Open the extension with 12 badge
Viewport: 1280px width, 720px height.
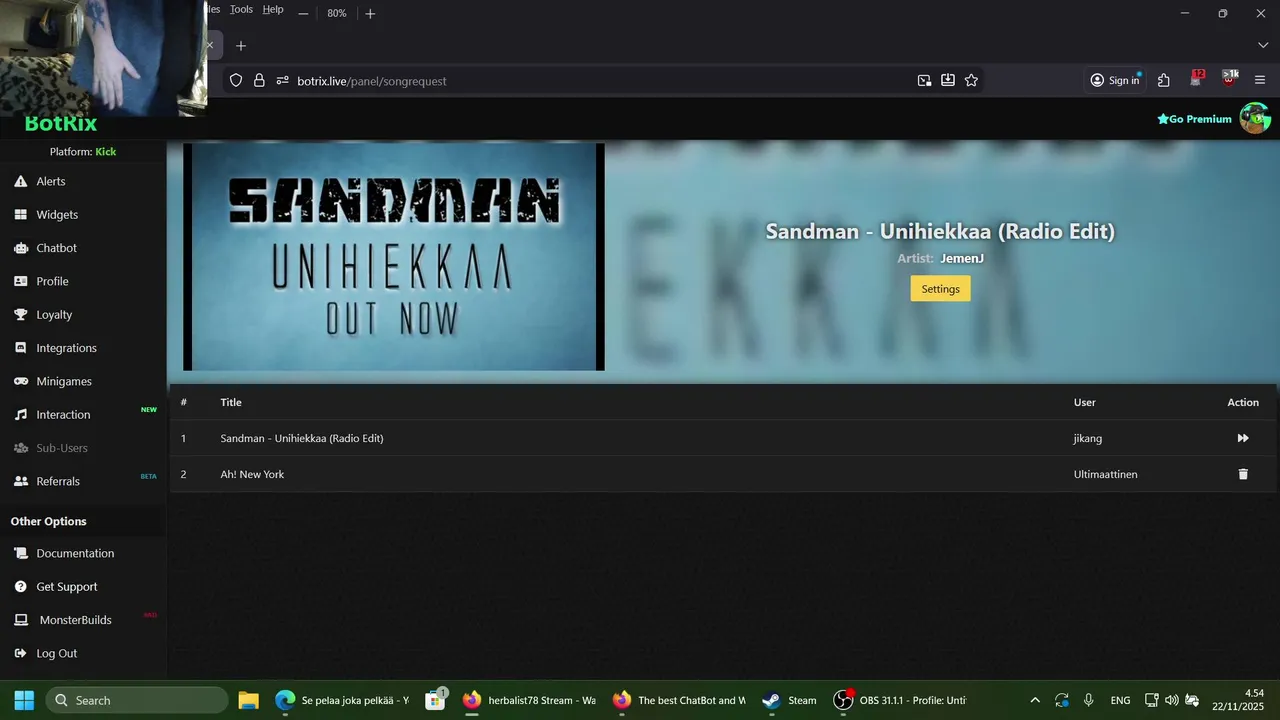click(x=1197, y=80)
